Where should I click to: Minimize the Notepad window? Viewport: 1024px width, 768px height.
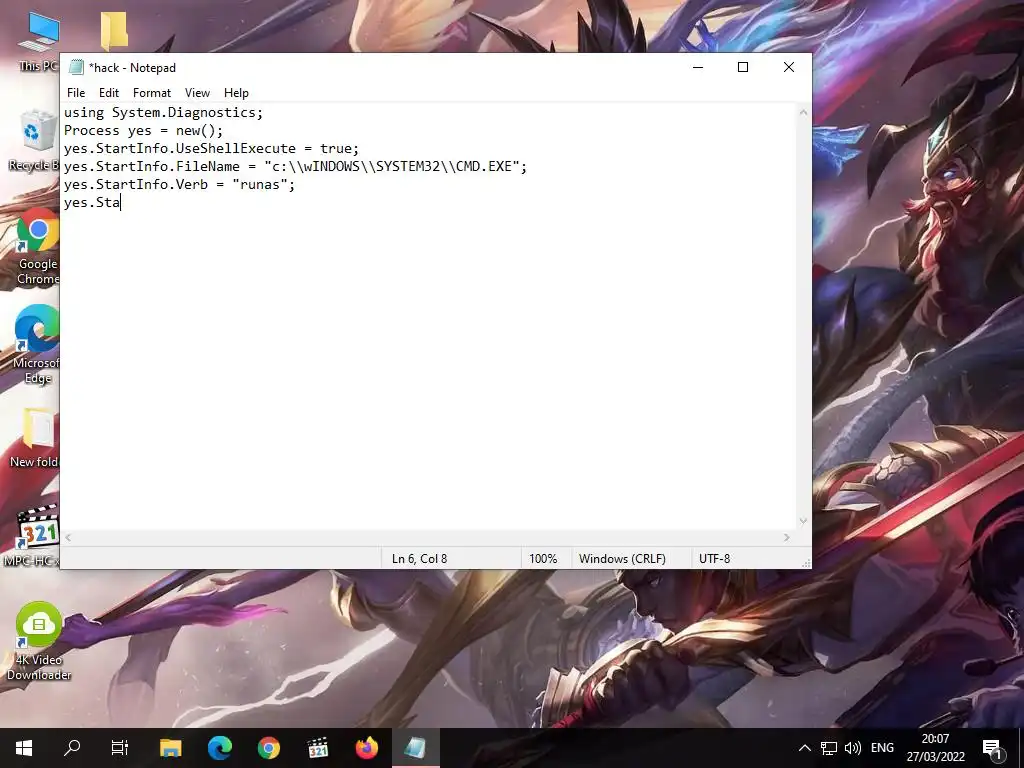[x=697, y=67]
